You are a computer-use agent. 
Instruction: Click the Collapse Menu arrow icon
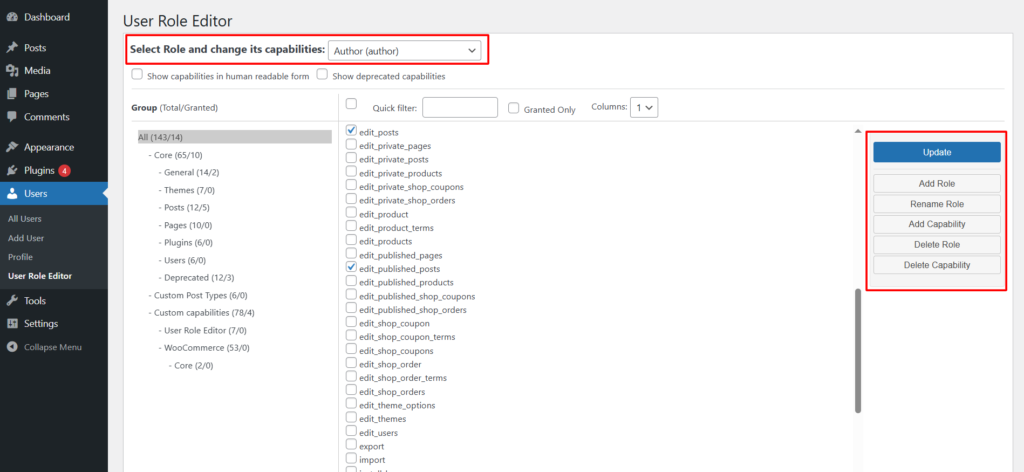(12, 347)
